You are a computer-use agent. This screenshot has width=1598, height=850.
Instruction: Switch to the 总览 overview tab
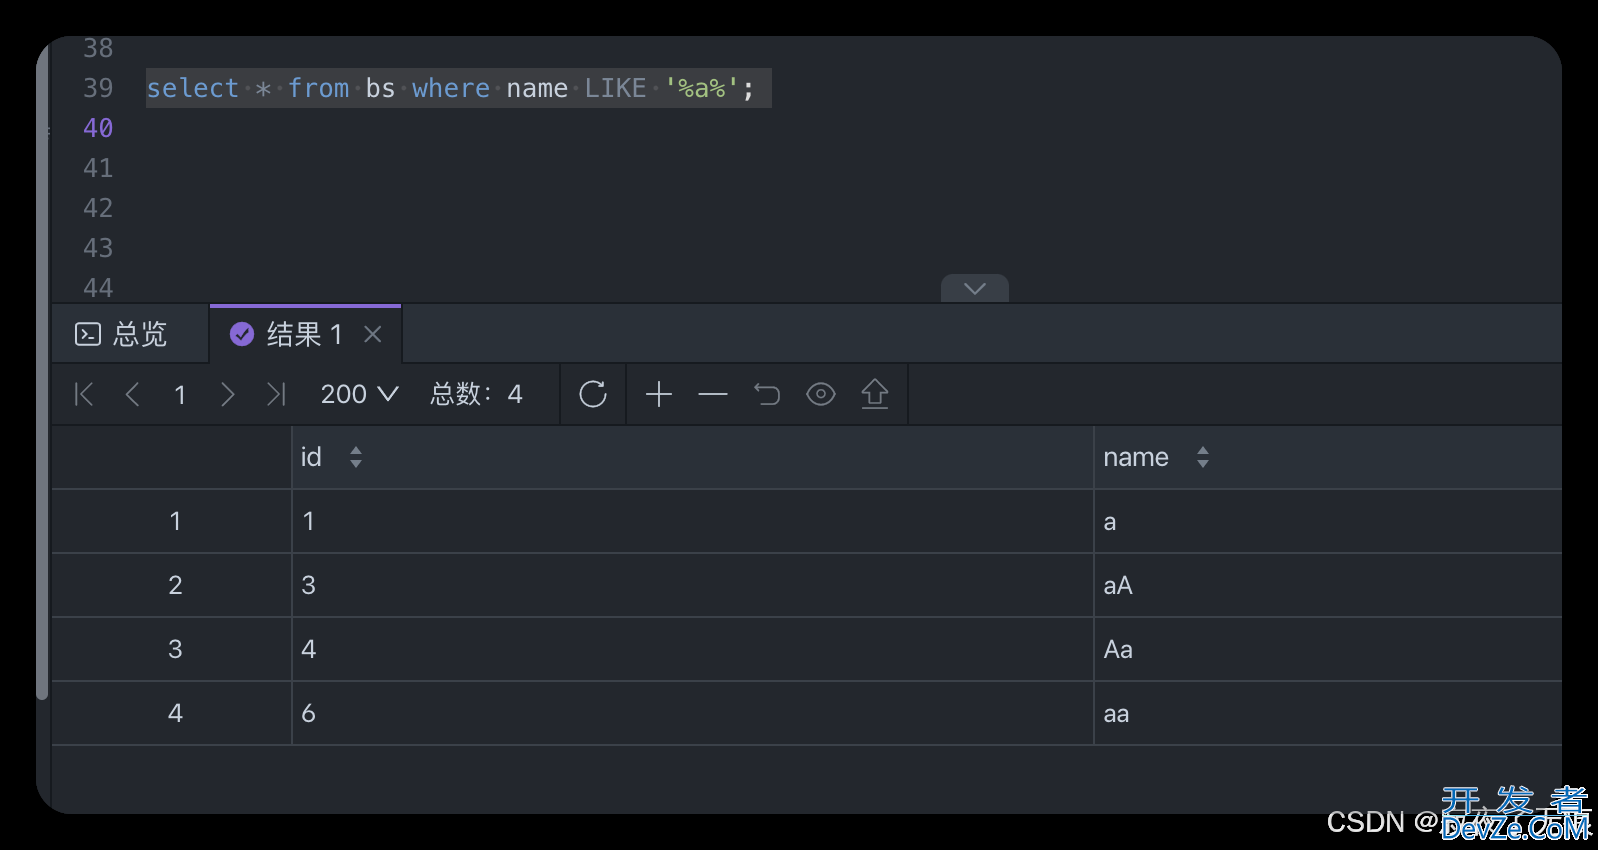tap(121, 334)
